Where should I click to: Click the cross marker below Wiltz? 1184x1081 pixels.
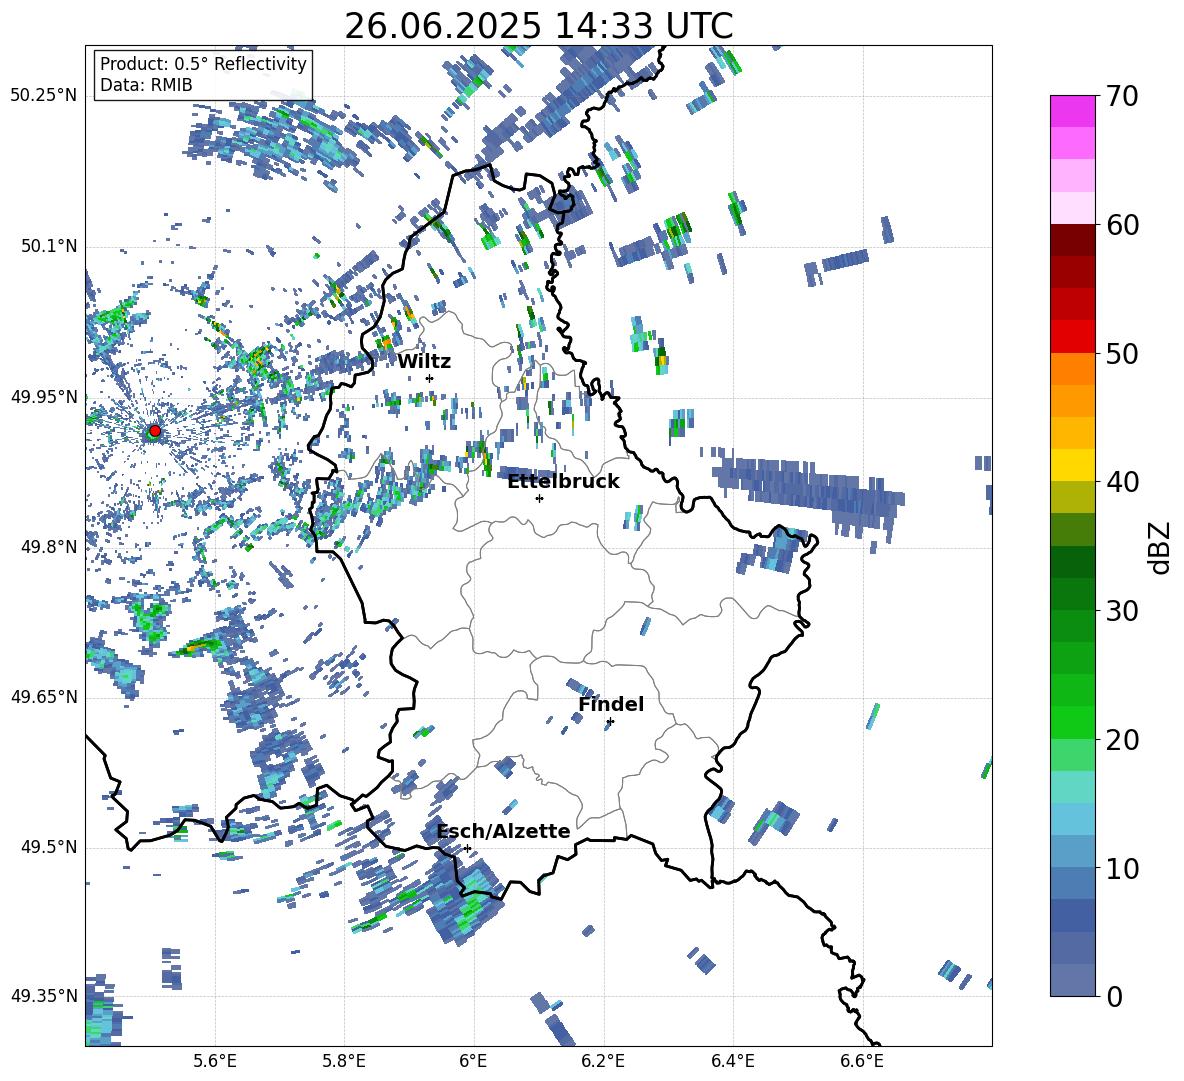pyautogui.click(x=430, y=378)
